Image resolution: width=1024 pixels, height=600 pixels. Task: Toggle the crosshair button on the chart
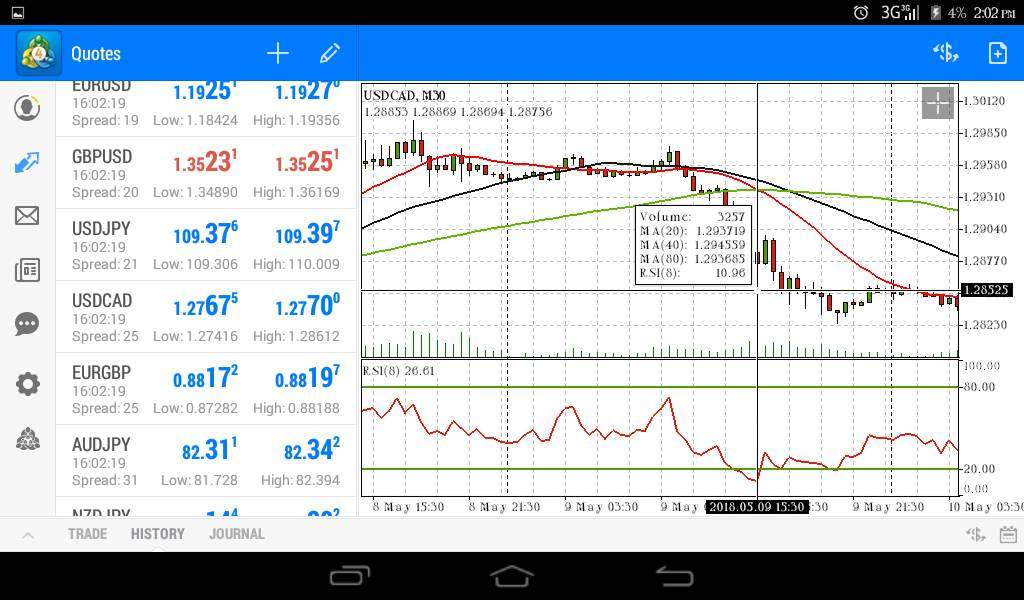938,103
